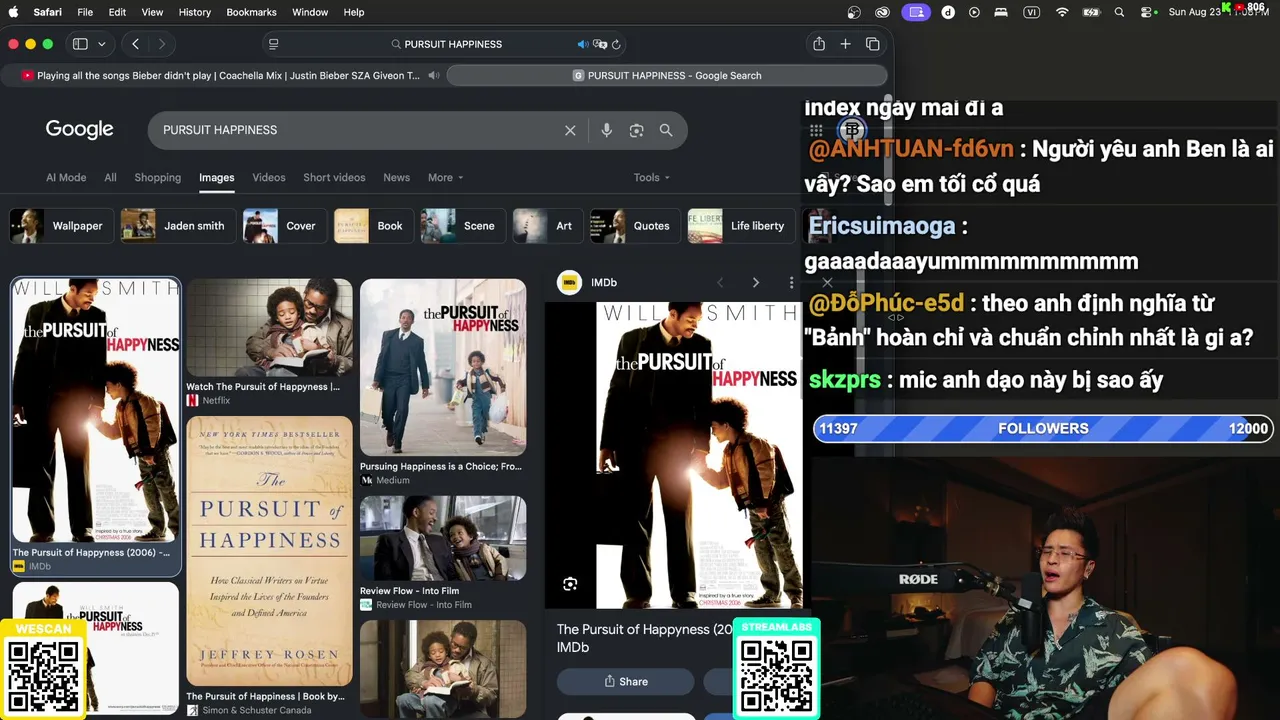
Task: Open the Apple menu
Action: (x=14, y=12)
